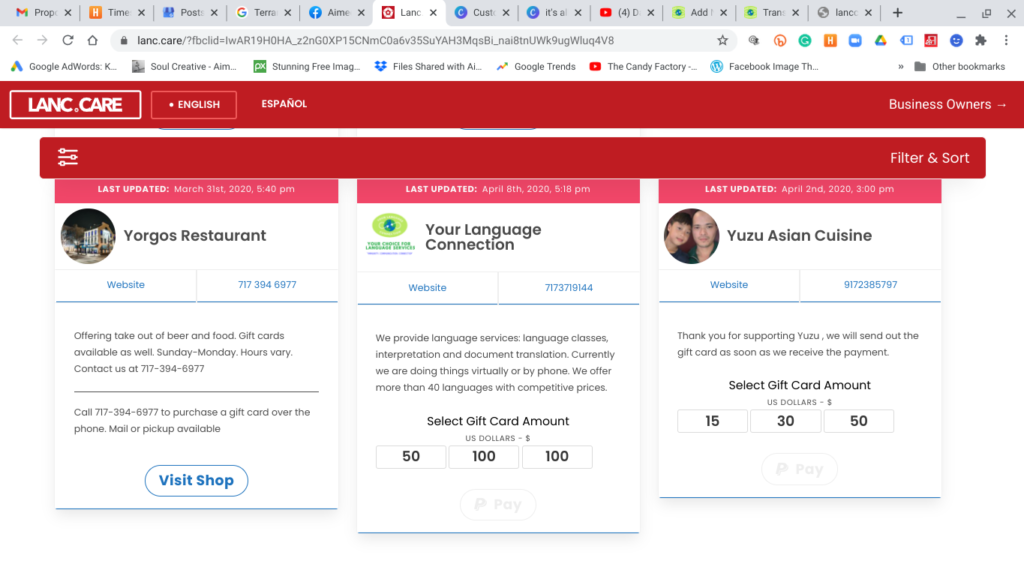Call Yorgos at 717 394 6977
The width and height of the screenshot is (1024, 576).
pos(267,285)
